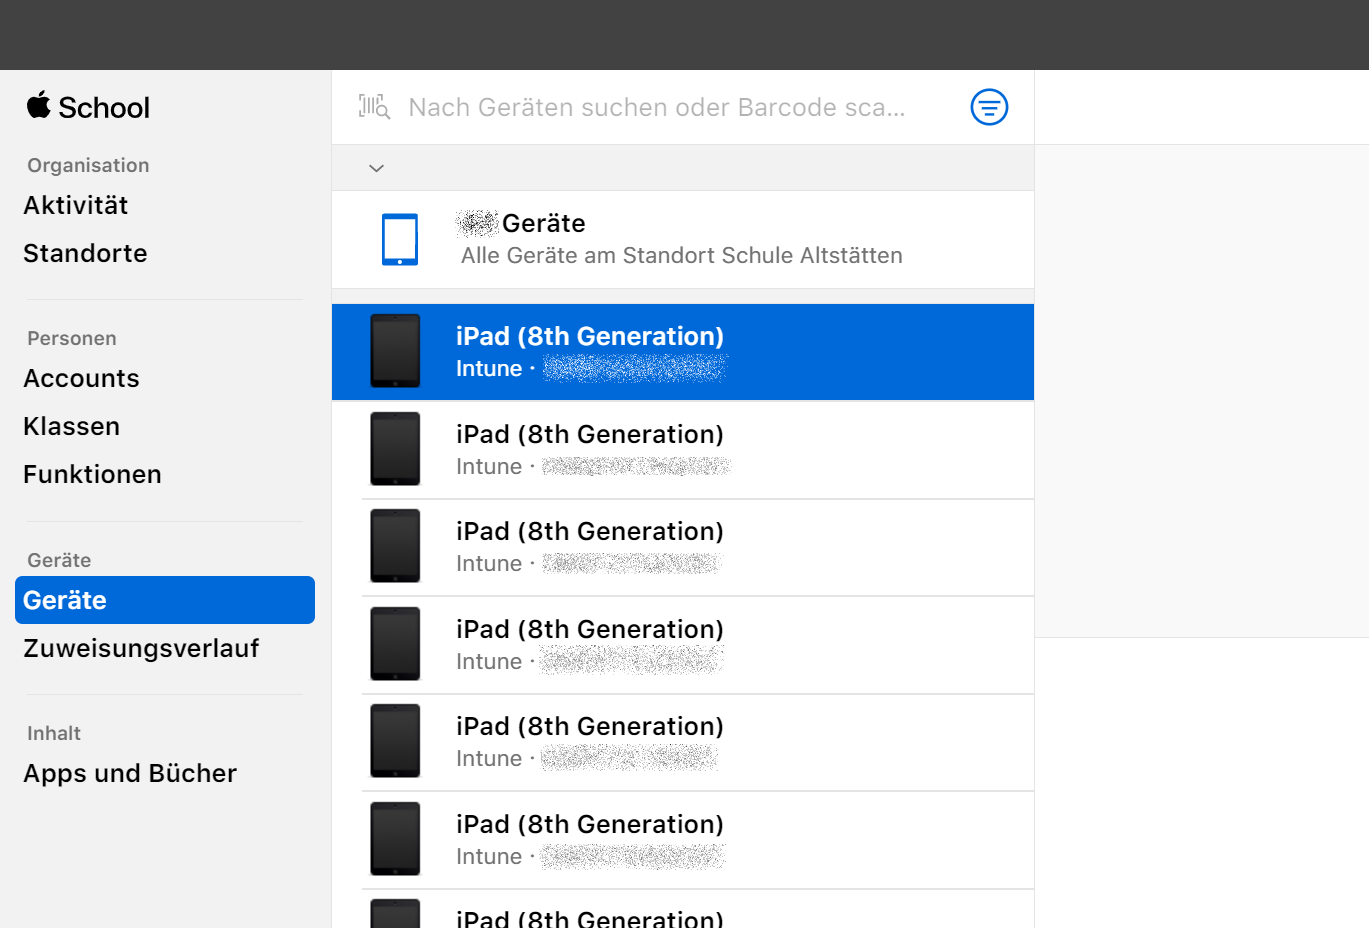The height and width of the screenshot is (928, 1369).
Task: Click the blue tablet Geräte icon
Action: click(399, 240)
